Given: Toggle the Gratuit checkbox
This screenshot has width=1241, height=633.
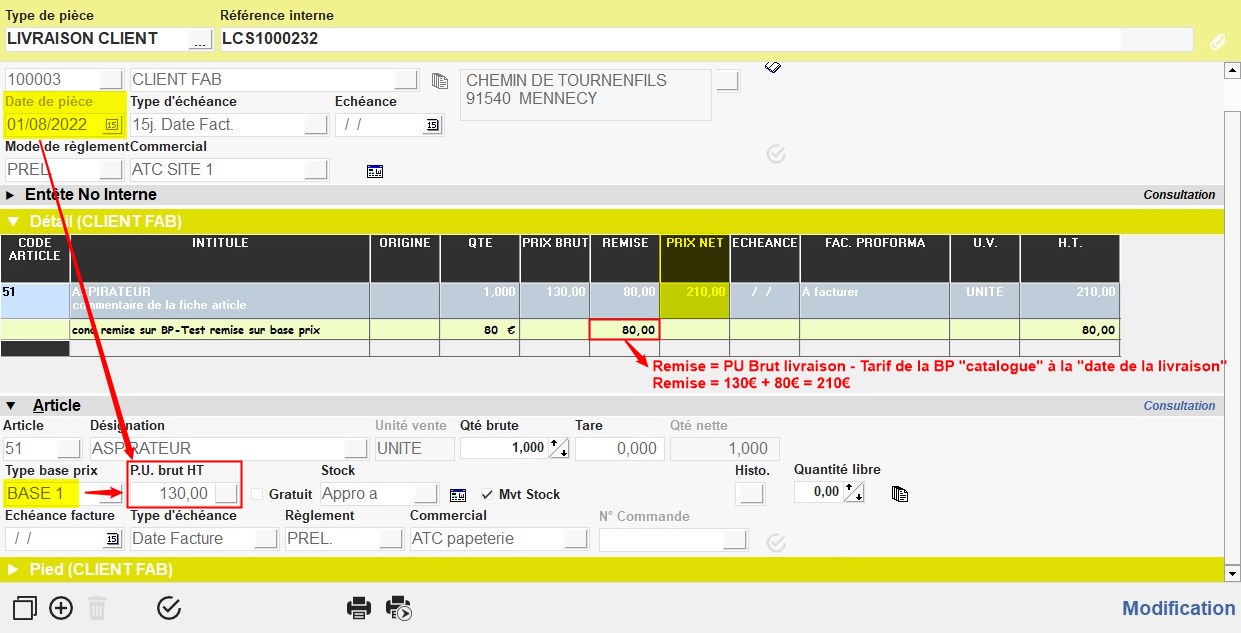Looking at the screenshot, I should (258, 494).
